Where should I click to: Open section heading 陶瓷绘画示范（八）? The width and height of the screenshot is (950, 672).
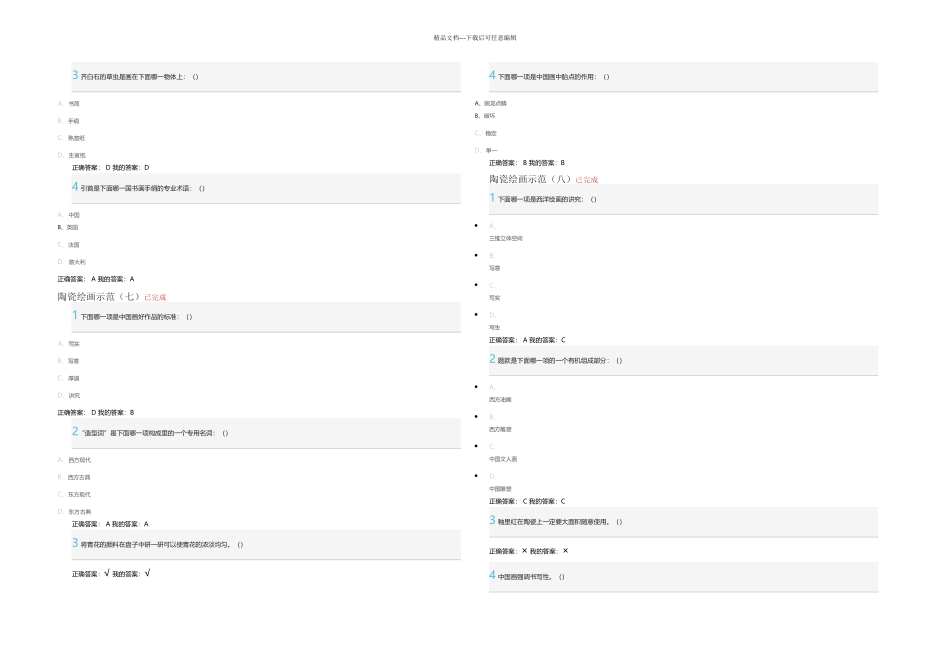(530, 179)
